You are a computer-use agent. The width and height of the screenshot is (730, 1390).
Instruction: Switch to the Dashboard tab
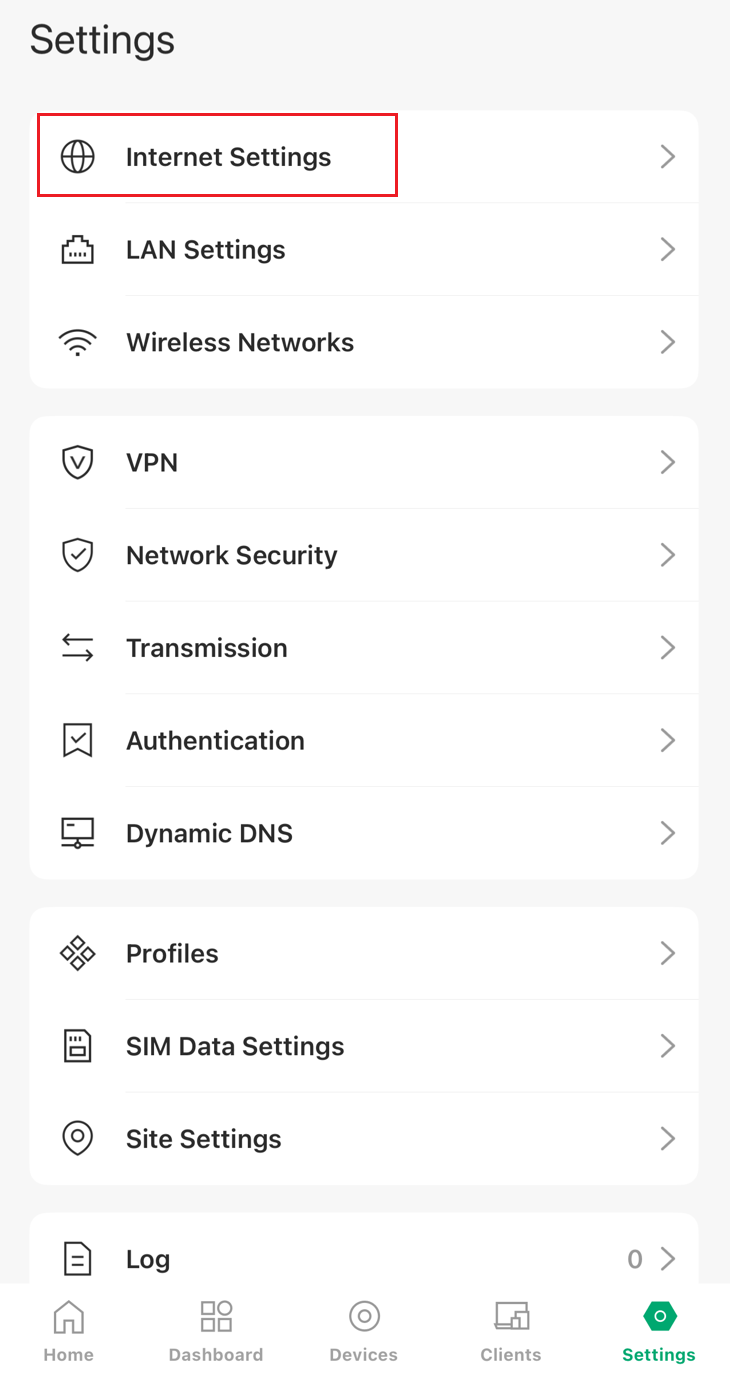(216, 1332)
